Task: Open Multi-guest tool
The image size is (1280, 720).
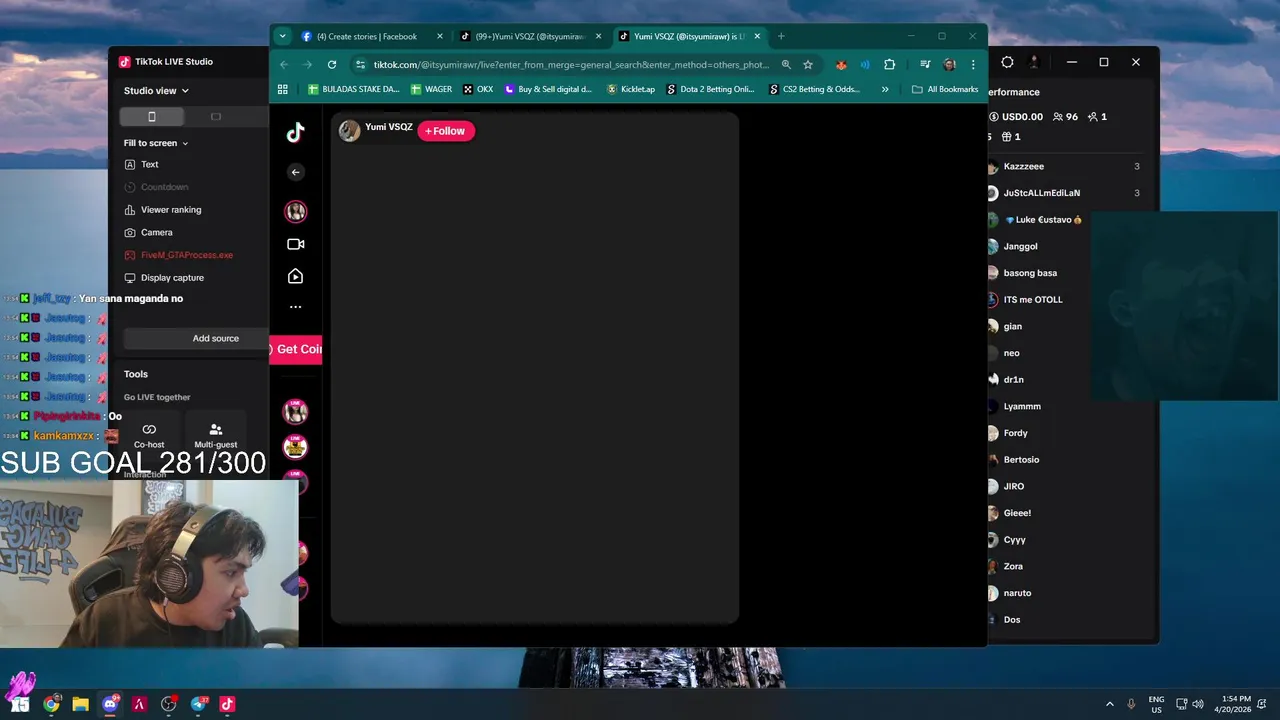Action: [x=216, y=435]
